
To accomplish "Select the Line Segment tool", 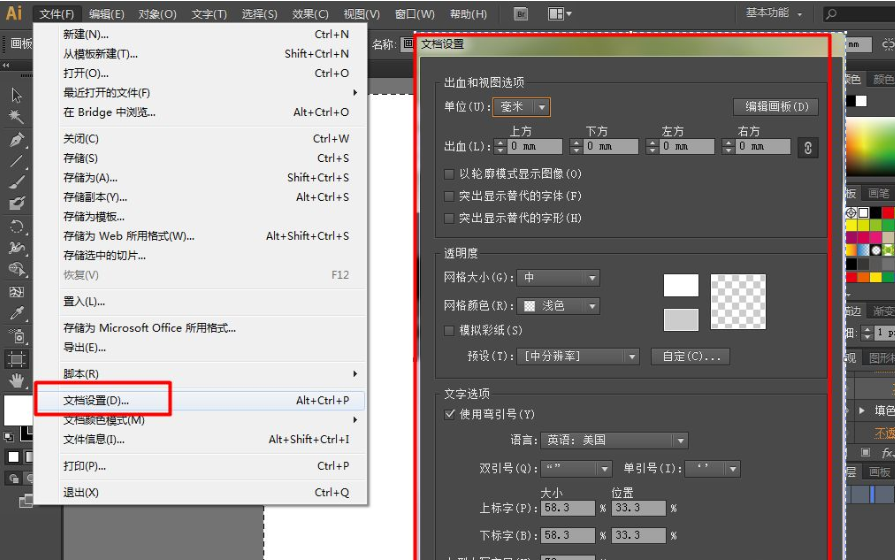I will [x=16, y=161].
